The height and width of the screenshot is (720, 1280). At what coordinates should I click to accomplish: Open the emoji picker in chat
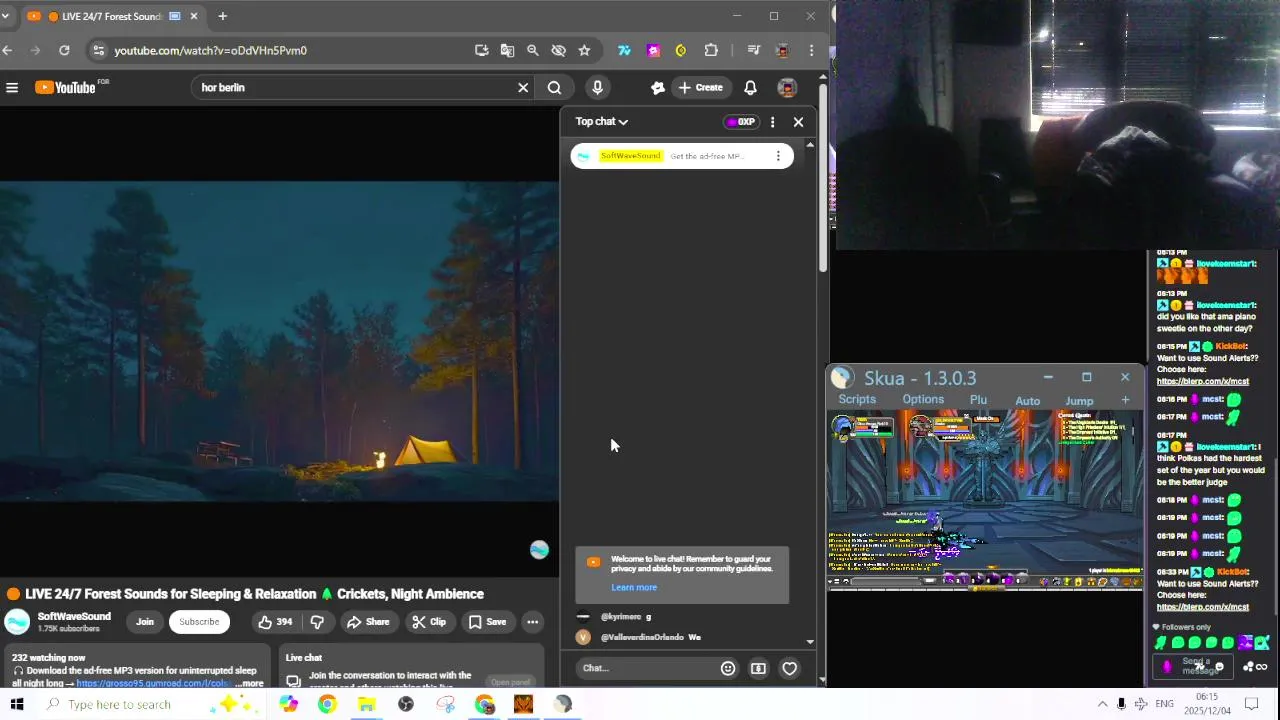tap(728, 668)
